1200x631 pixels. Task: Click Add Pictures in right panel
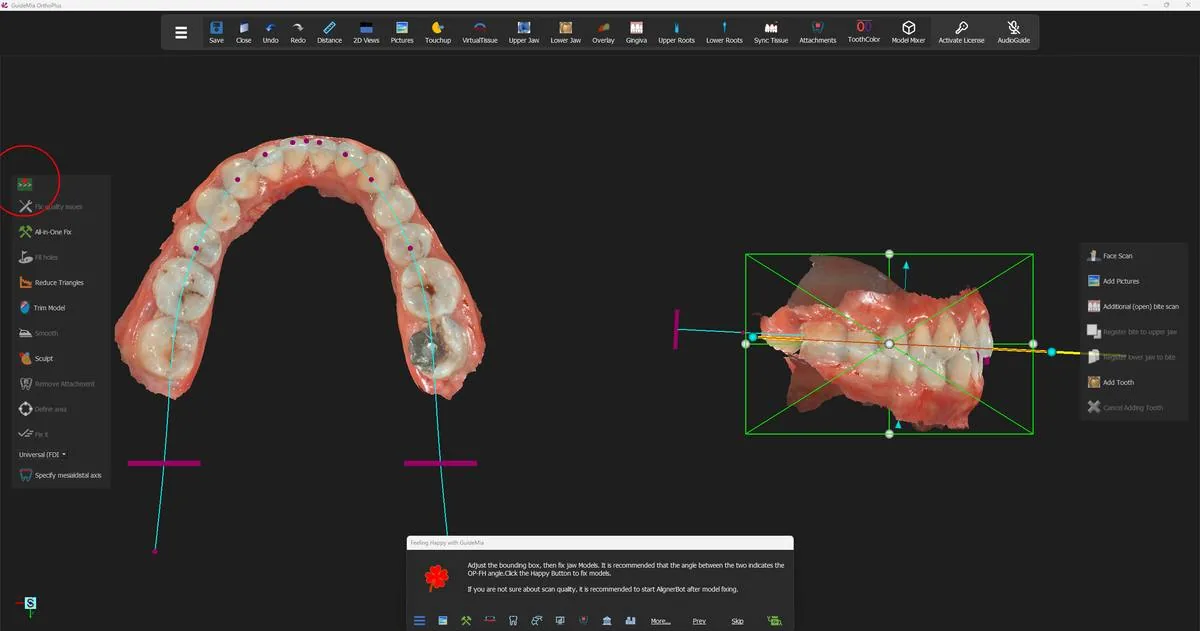tap(1113, 281)
